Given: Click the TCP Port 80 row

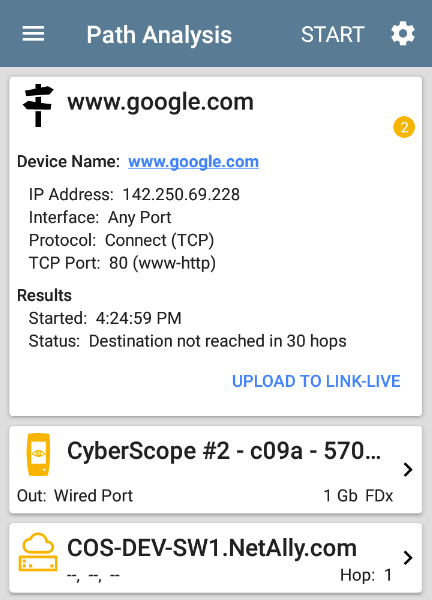Looking at the screenshot, I should point(122,263).
